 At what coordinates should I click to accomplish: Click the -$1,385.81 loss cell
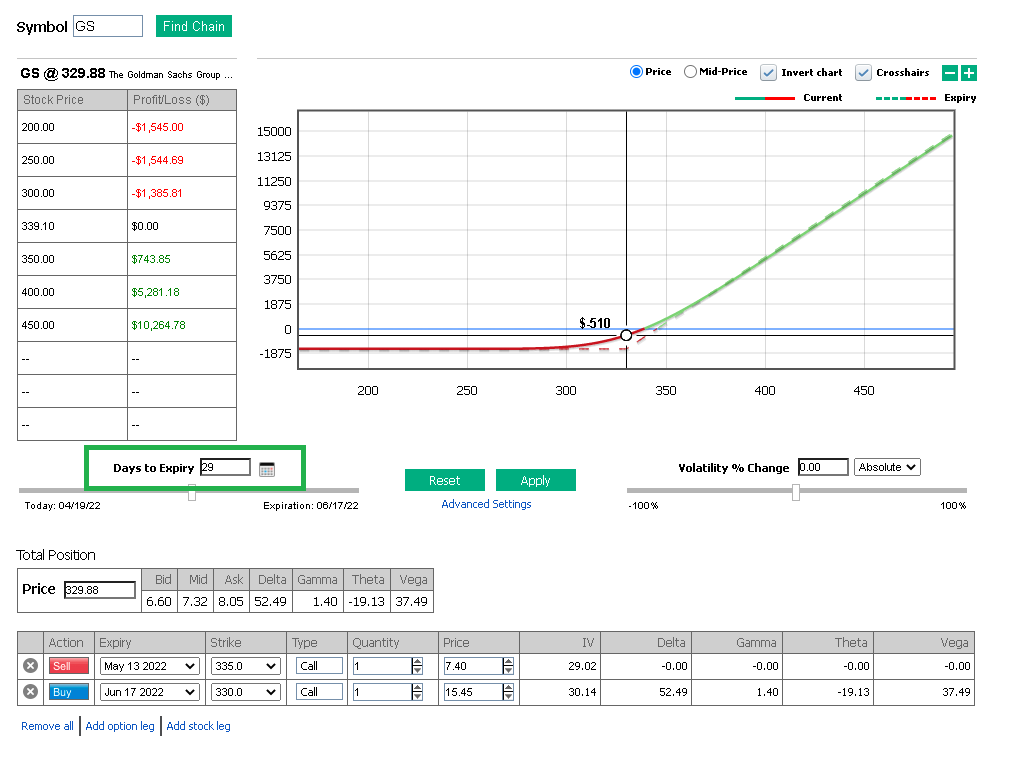[x=182, y=194]
